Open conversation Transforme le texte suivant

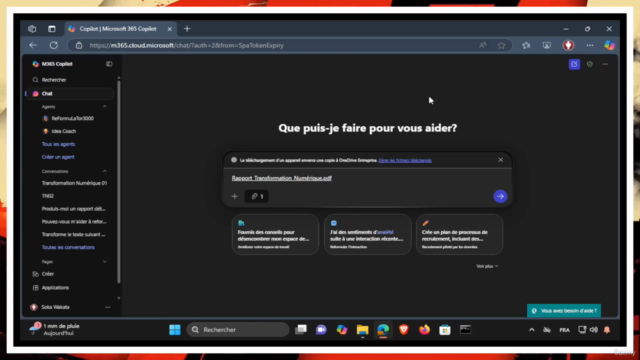click(73, 235)
